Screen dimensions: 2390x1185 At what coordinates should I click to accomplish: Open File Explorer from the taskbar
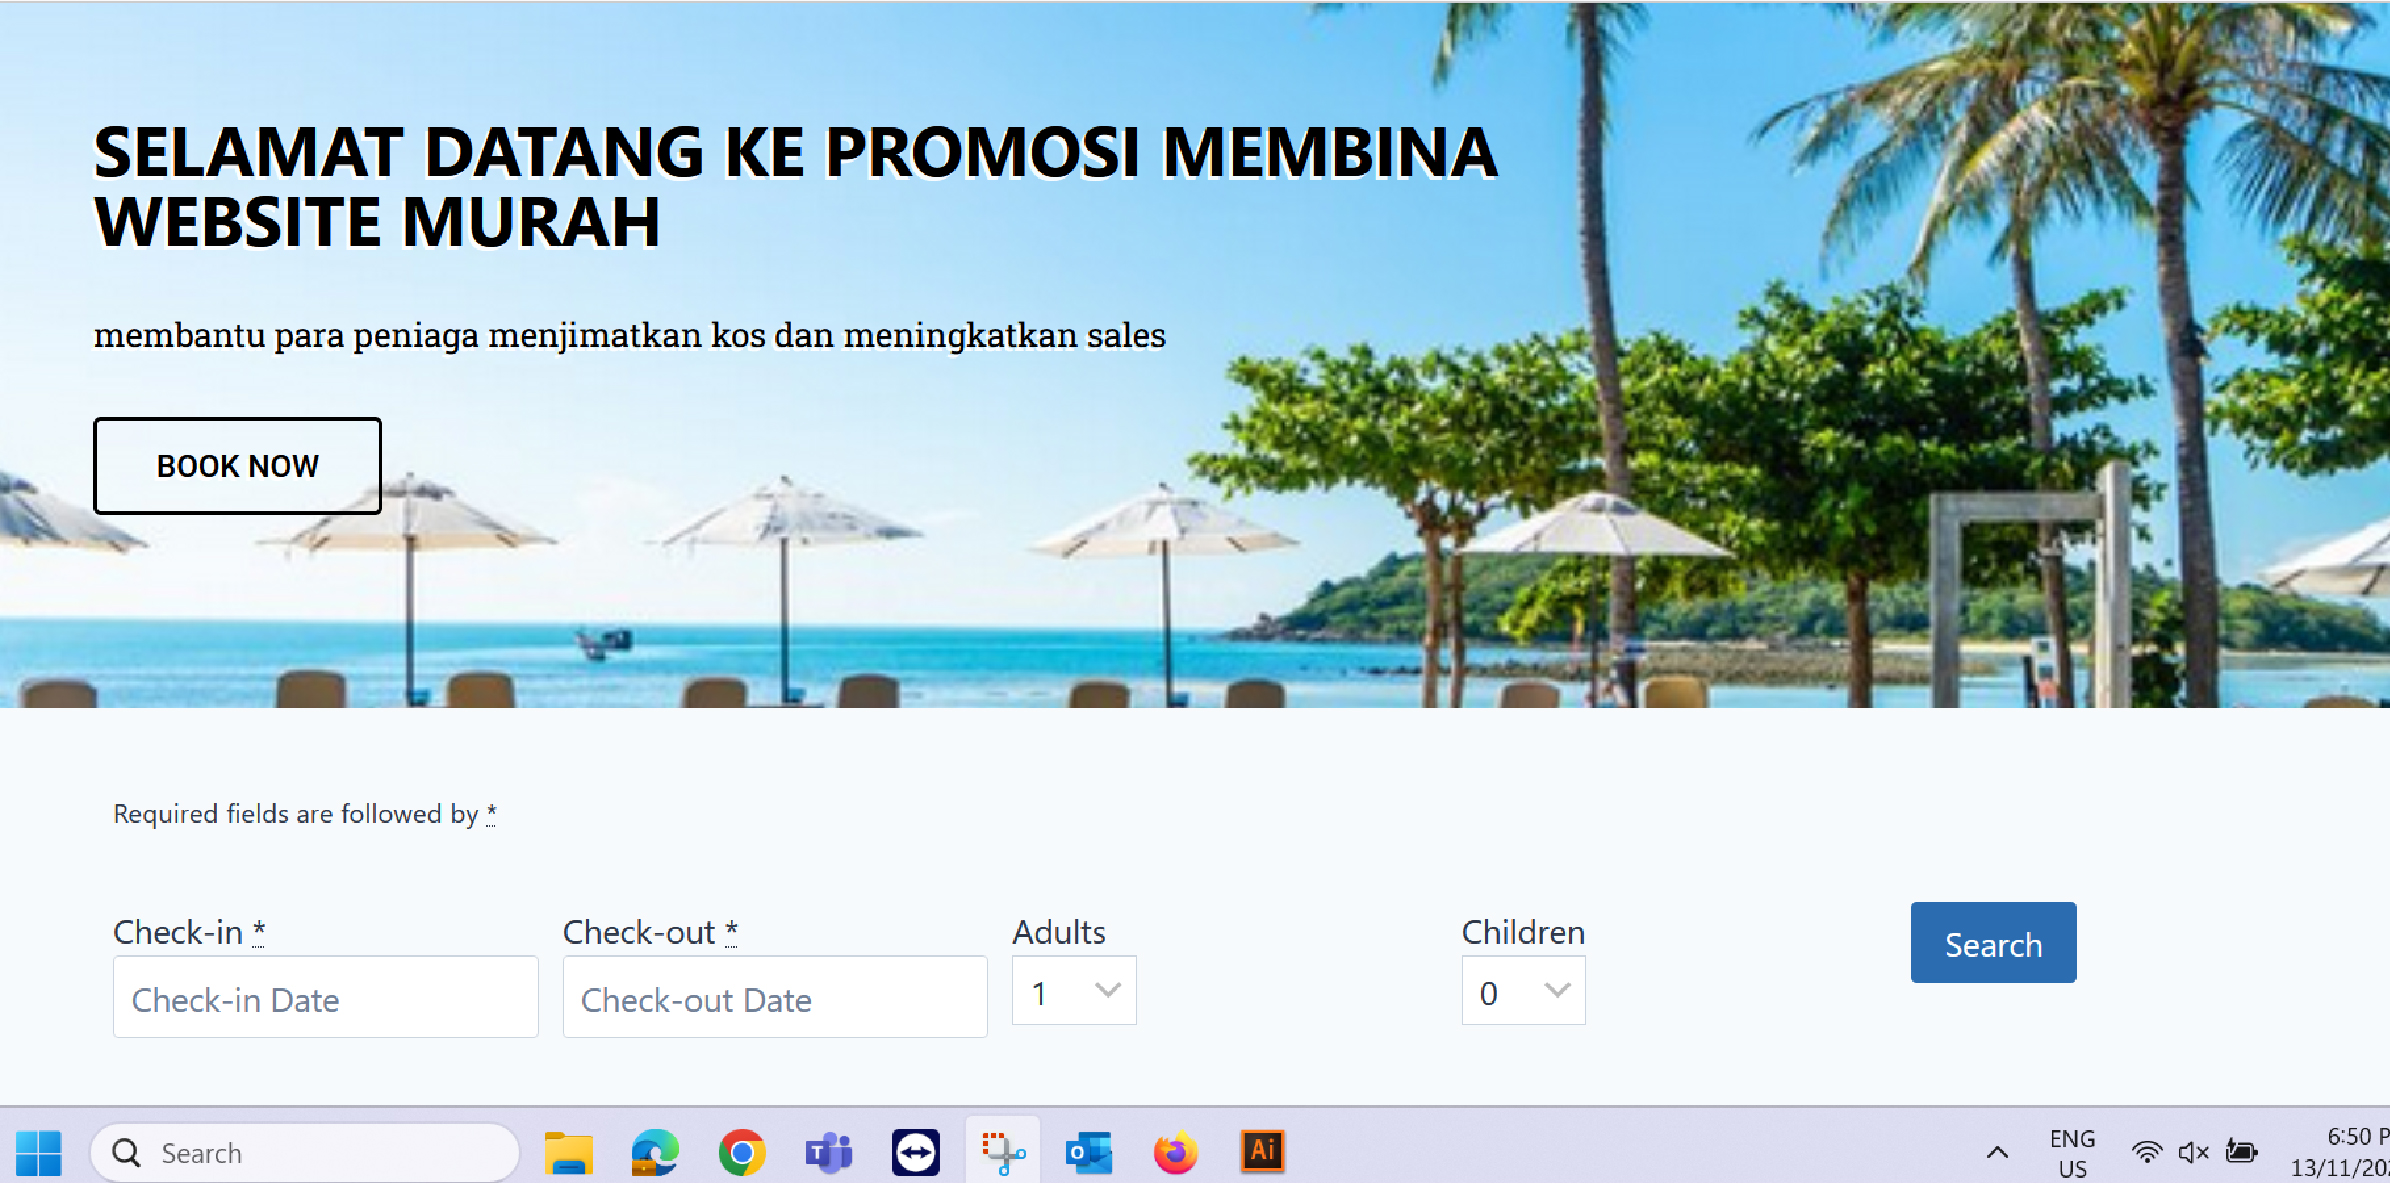pyautogui.click(x=569, y=1153)
